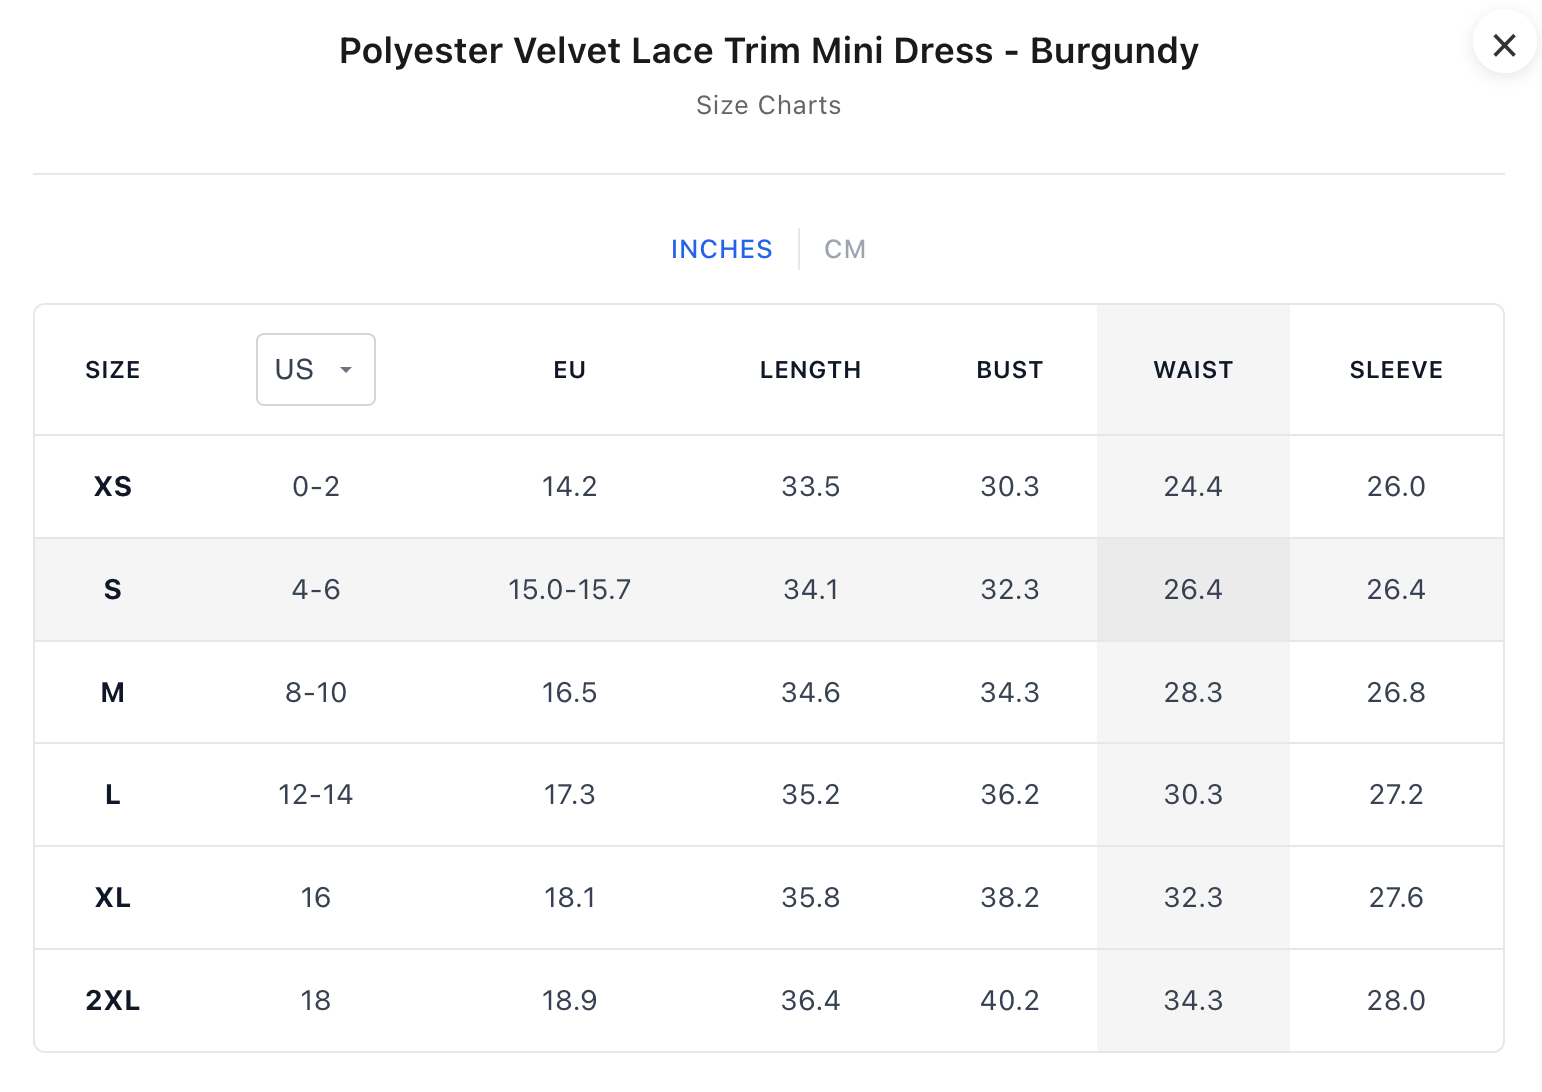
Task: Switch measurements to CM
Action: coord(844,249)
